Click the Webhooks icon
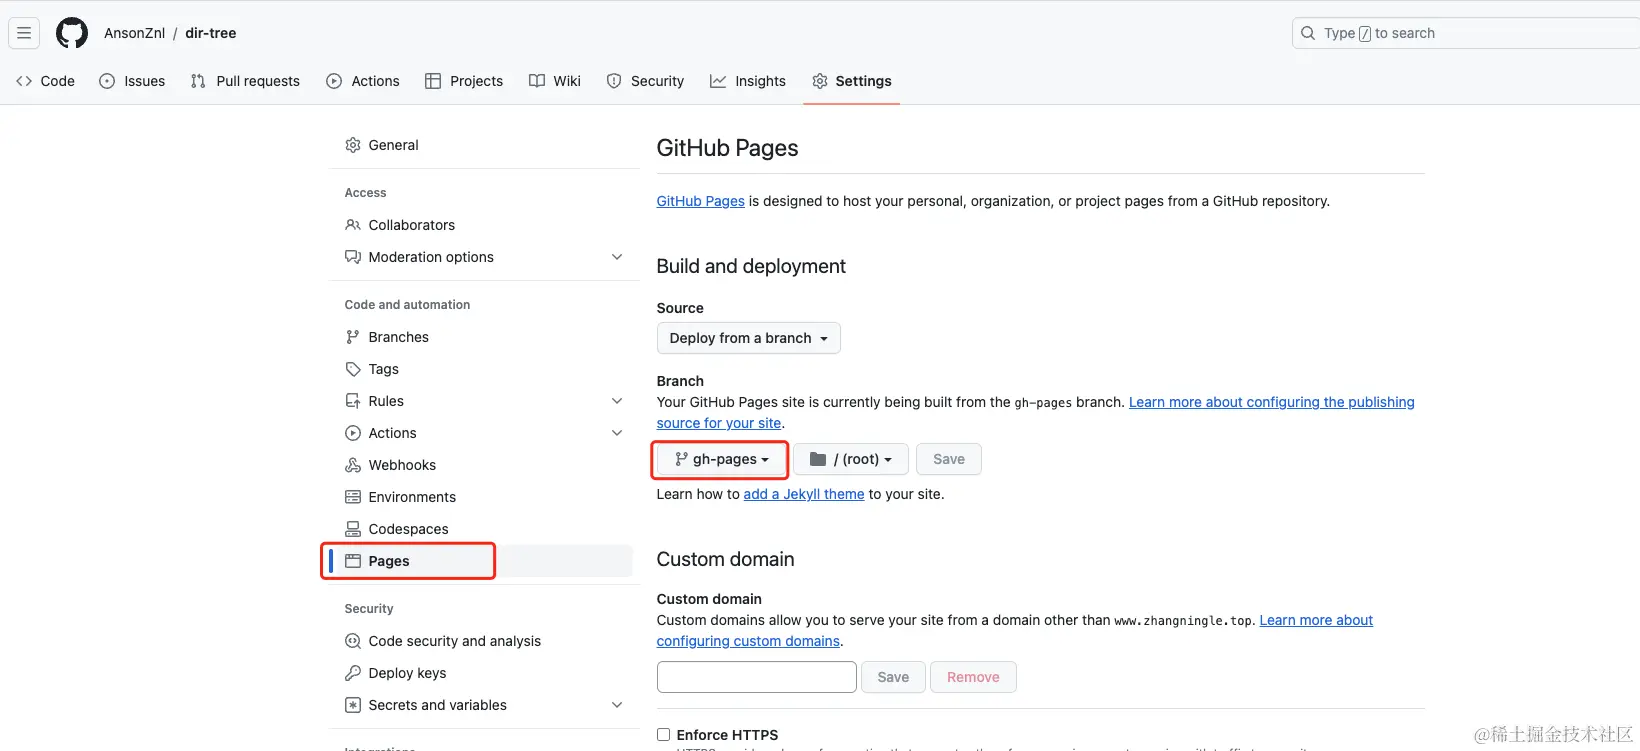1640x751 pixels. coord(353,465)
